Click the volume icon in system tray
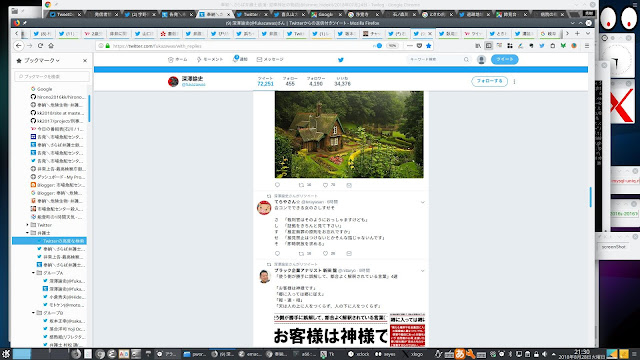The height and width of the screenshot is (360, 640). (x=544, y=354)
